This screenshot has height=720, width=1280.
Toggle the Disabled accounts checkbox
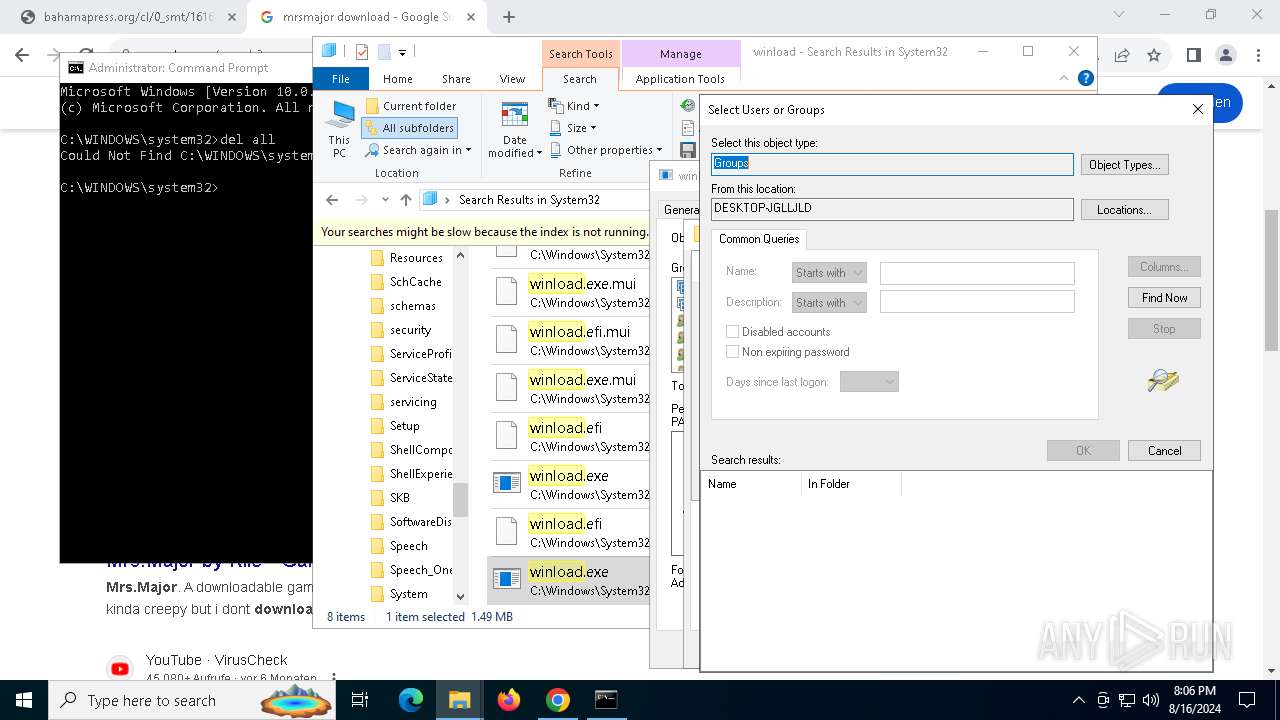point(733,332)
